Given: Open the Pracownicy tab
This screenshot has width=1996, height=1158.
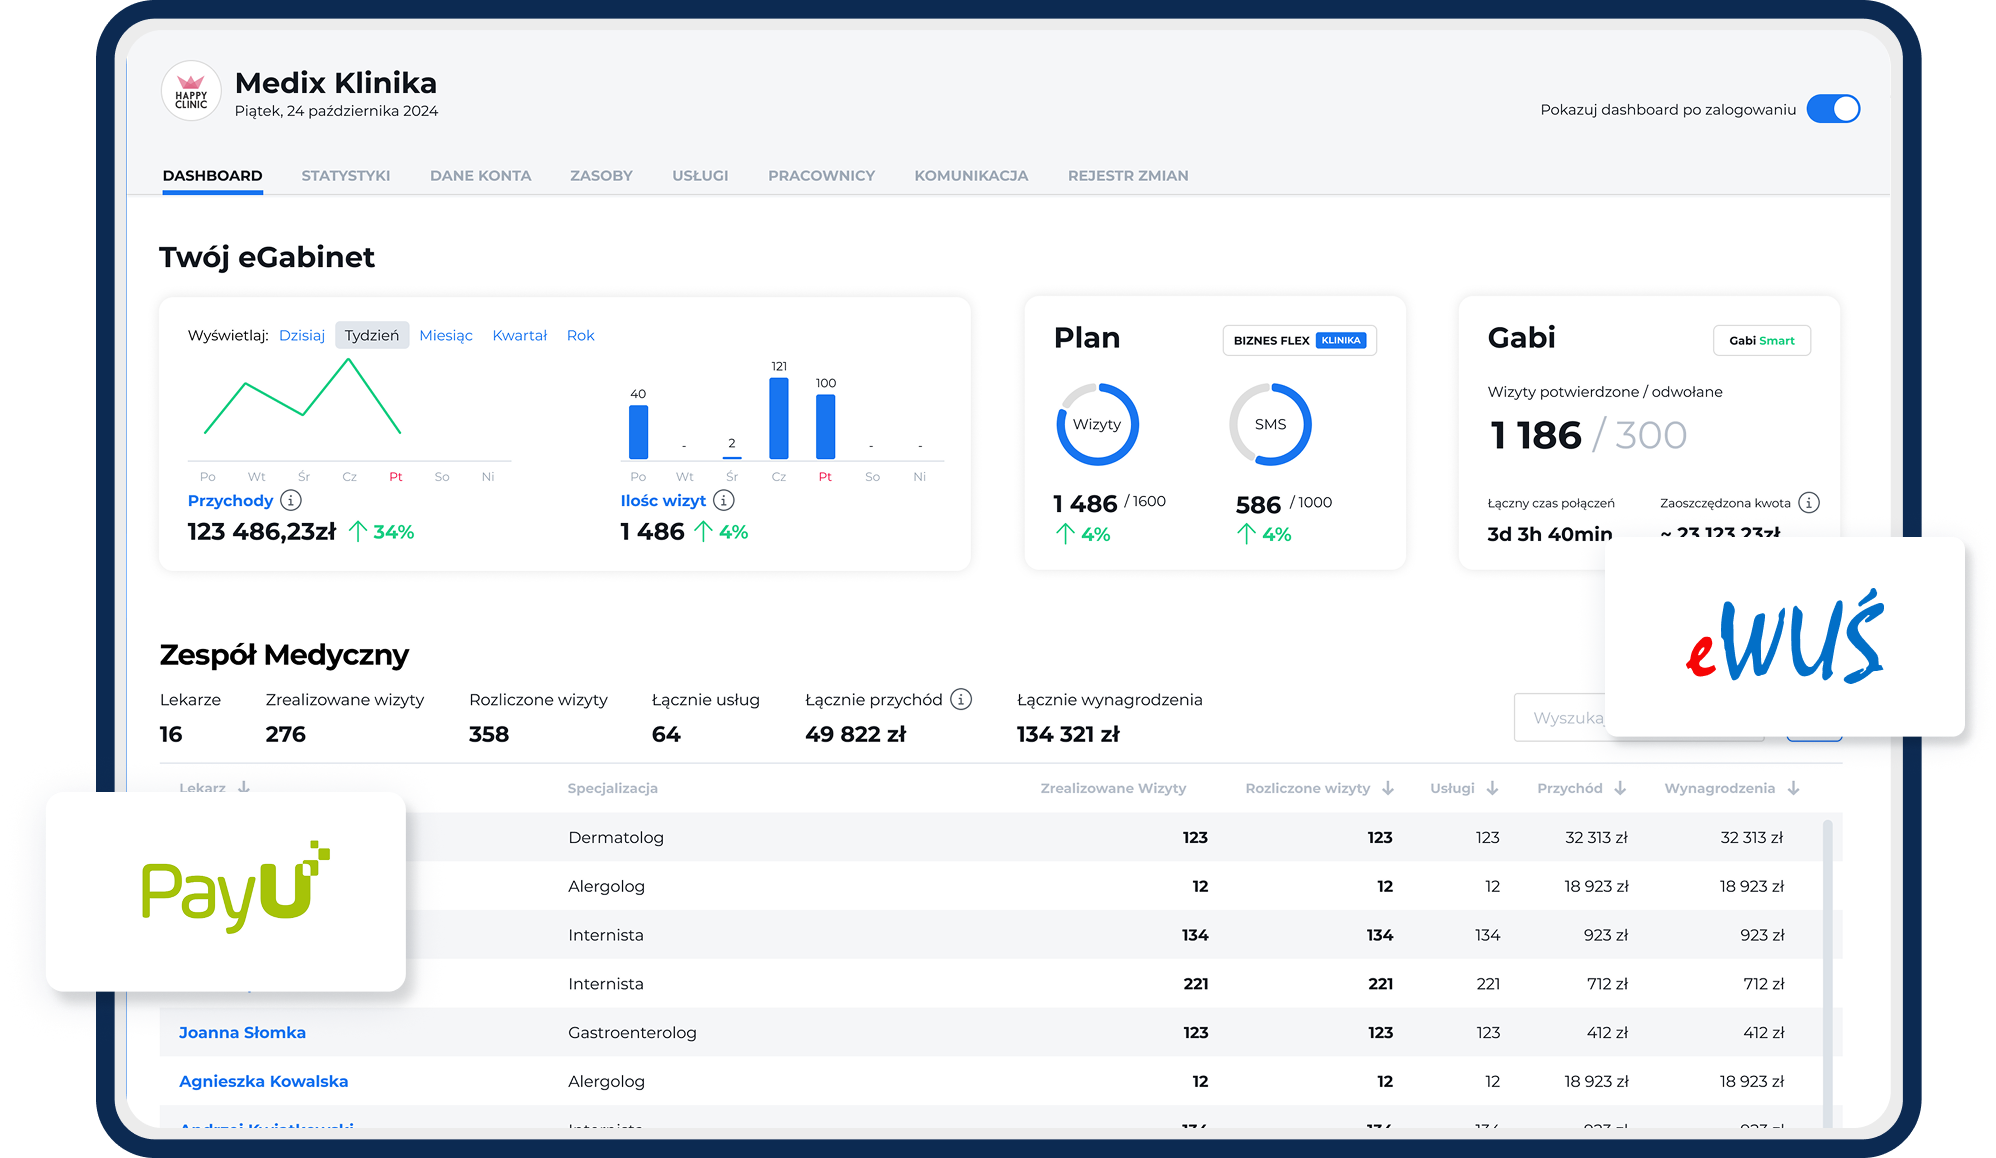Looking at the screenshot, I should [x=821, y=175].
